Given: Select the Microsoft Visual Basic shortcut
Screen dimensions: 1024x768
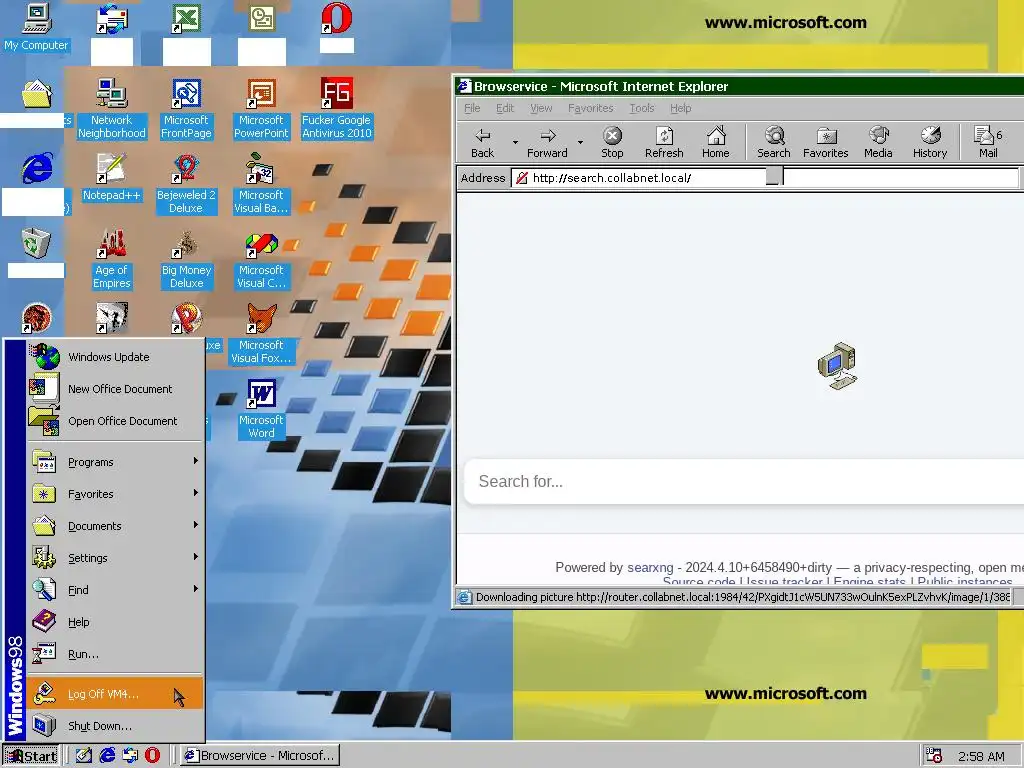Looking at the screenshot, I should tap(261, 184).
